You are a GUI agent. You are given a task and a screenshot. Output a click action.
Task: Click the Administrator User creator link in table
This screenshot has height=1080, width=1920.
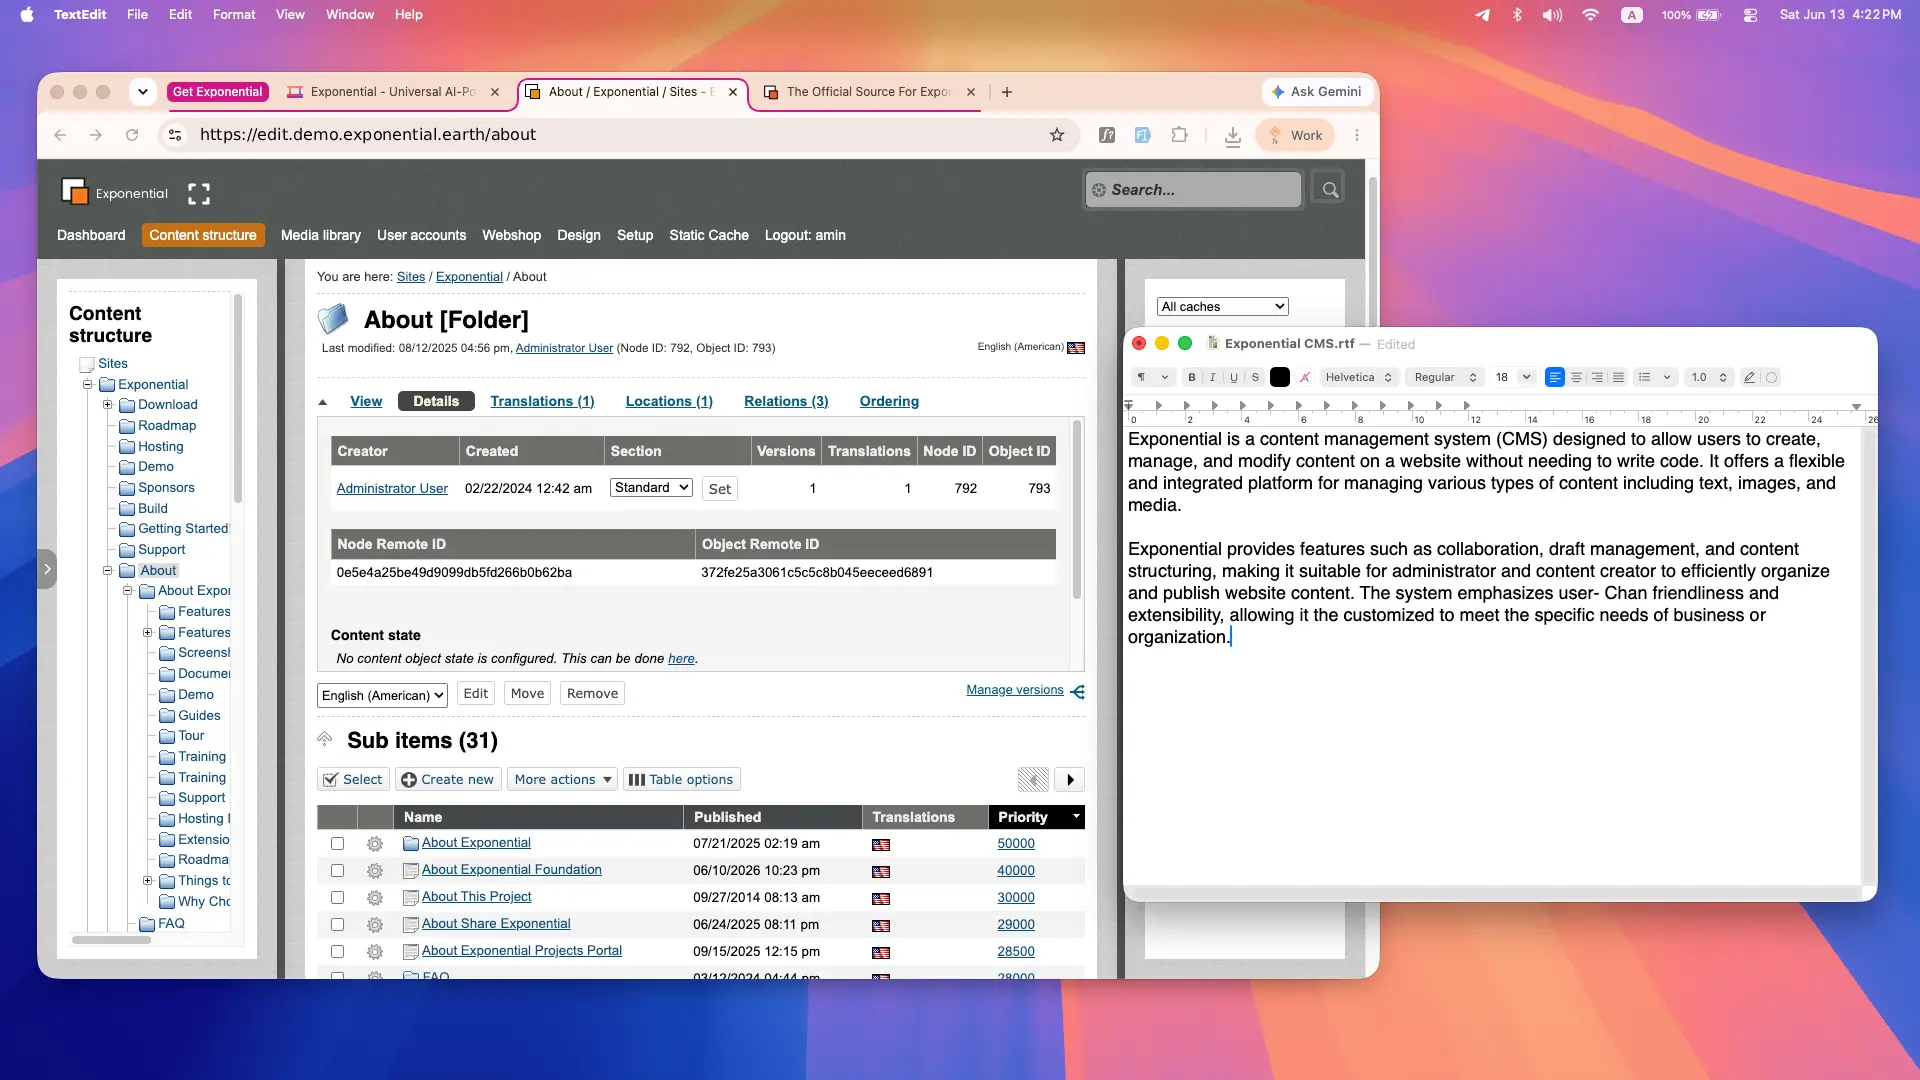392,489
